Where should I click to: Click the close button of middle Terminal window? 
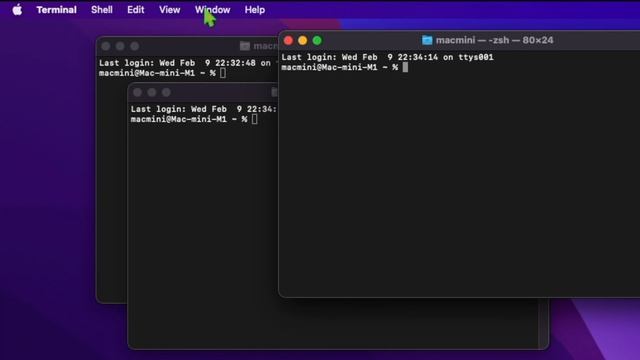[138, 92]
